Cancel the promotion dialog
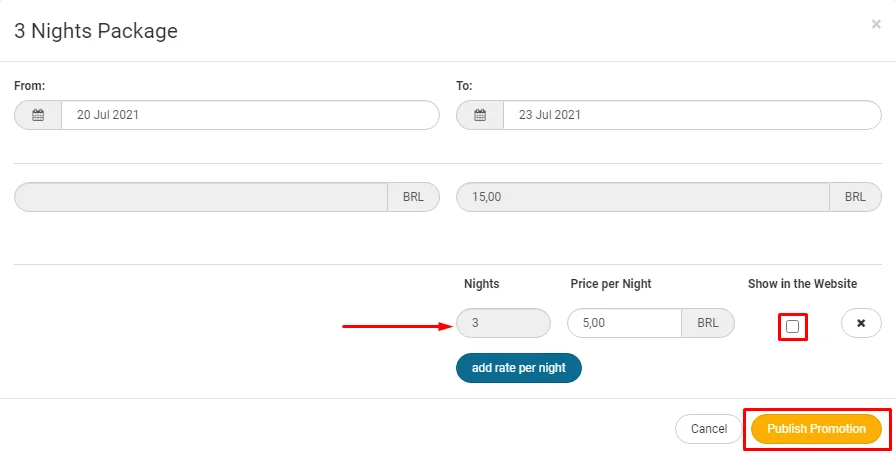 (x=709, y=429)
